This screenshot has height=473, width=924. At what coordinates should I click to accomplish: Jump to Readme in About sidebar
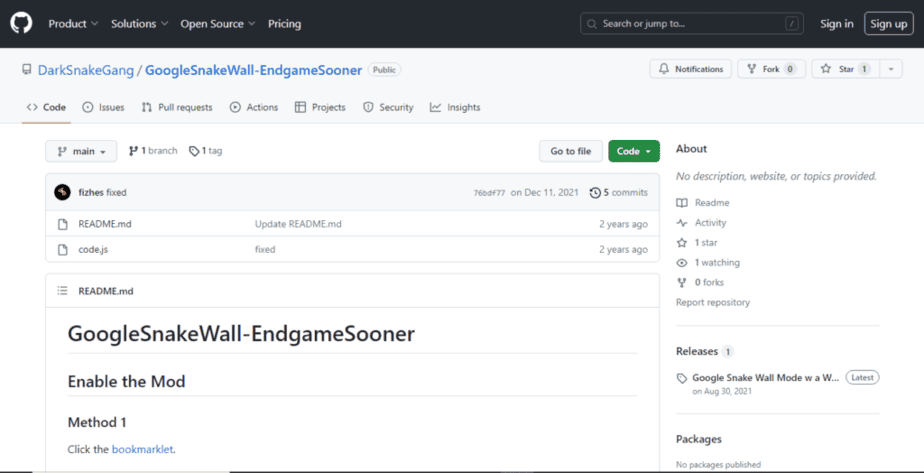(x=703, y=203)
